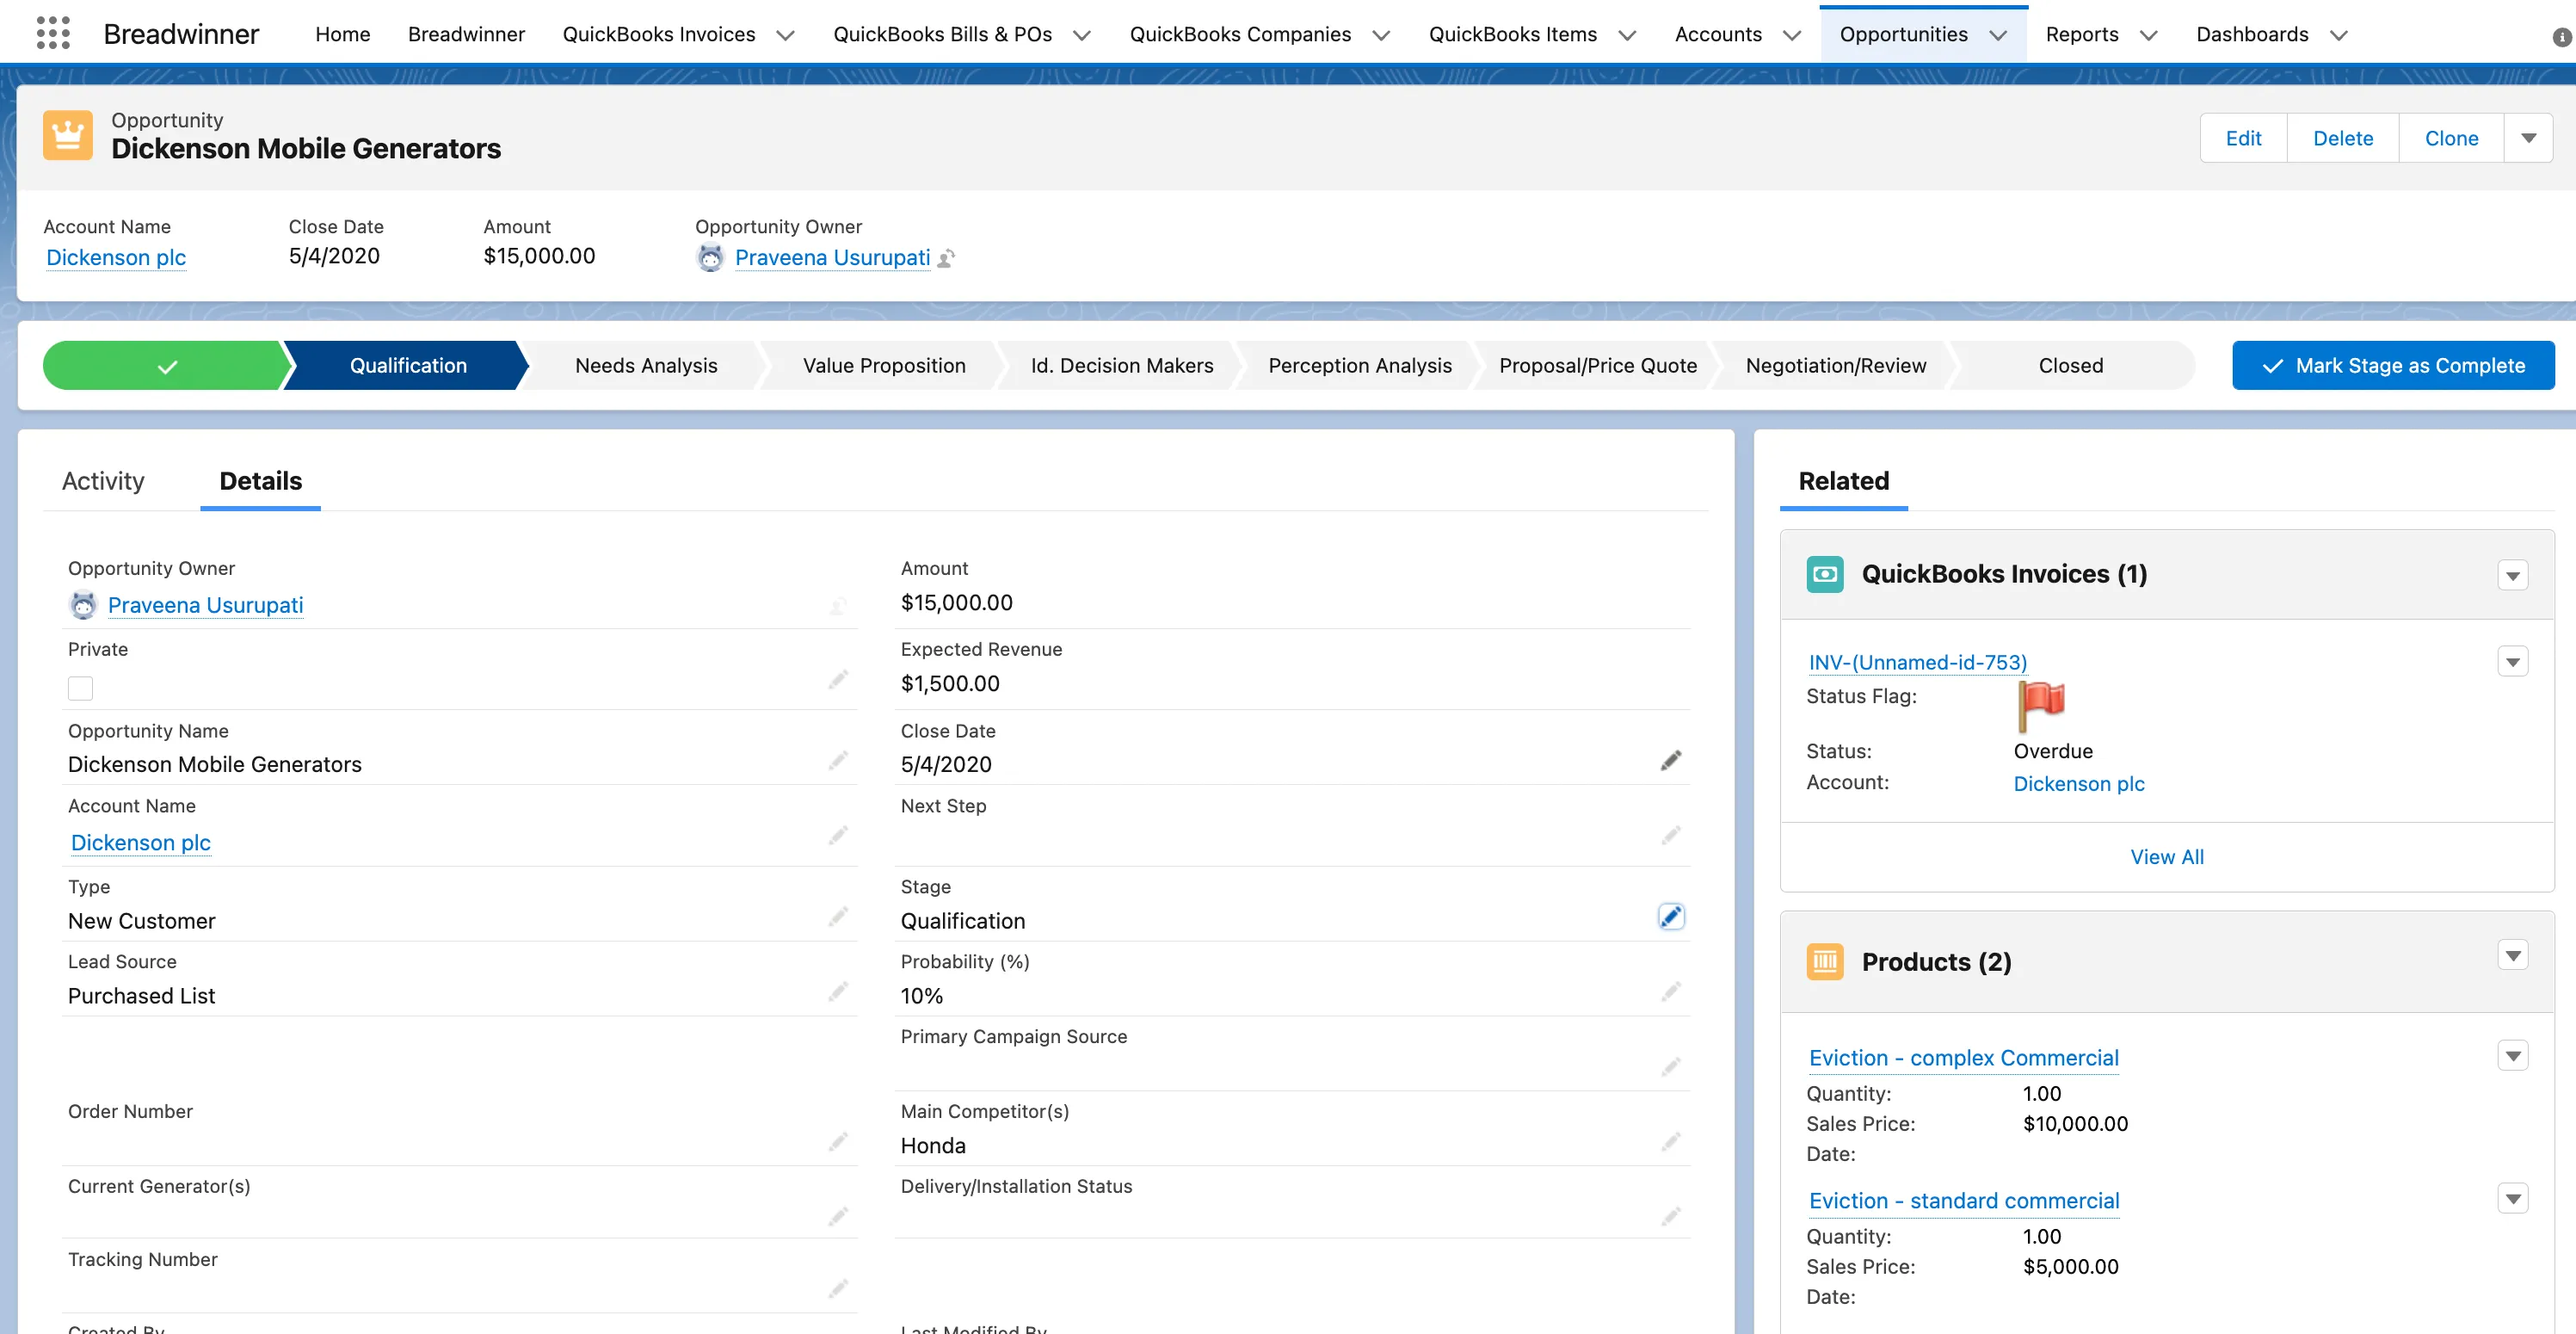
Task: Edit Main Competitor(s) with pencil icon
Action: pyautogui.click(x=1671, y=1142)
